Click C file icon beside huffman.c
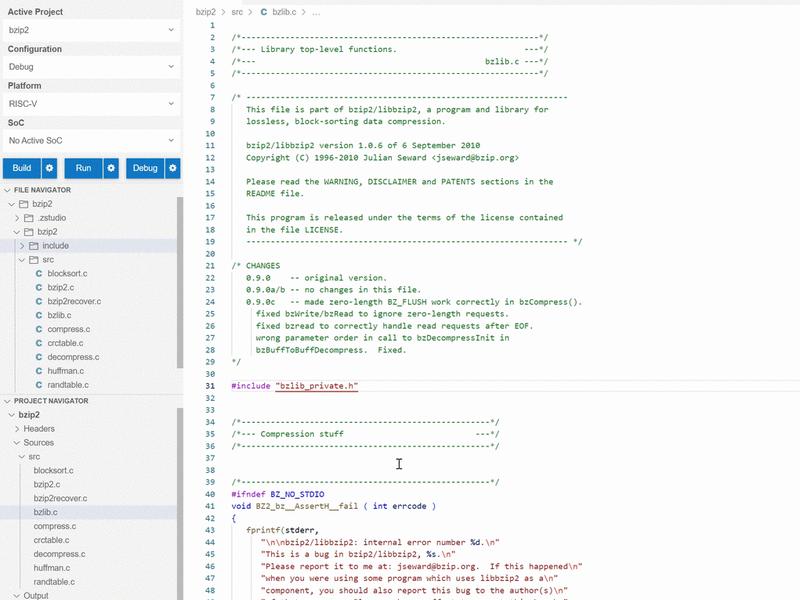Screen dimensions: 800x600 click(x=39, y=371)
